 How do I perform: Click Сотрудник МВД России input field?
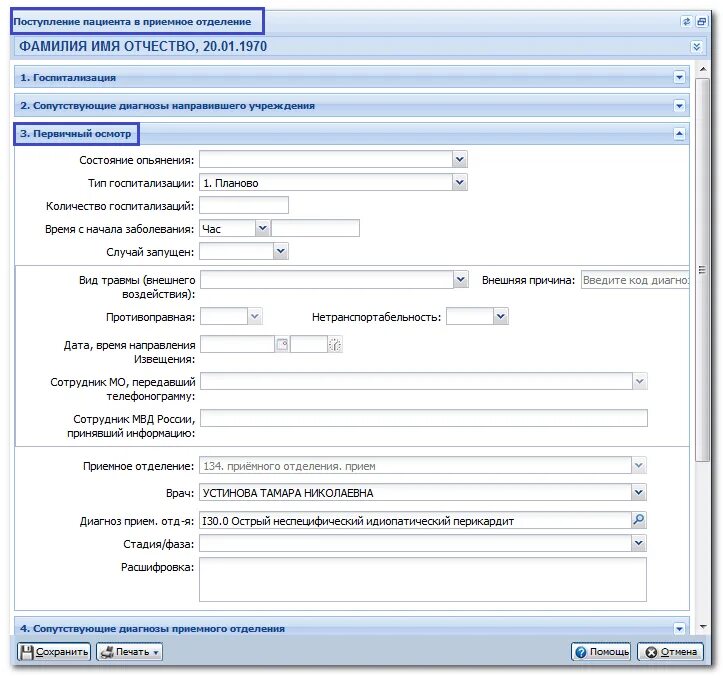pyautogui.click(x=424, y=418)
